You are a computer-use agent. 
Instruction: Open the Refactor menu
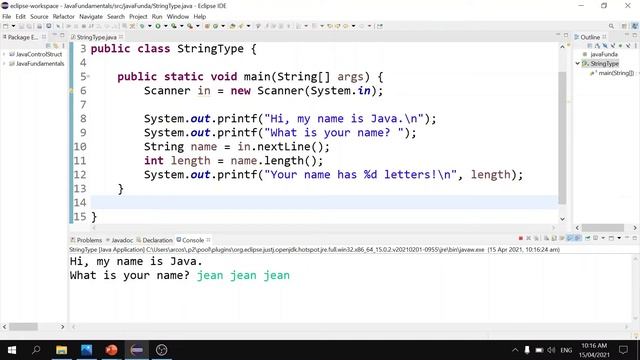pos(64,16)
